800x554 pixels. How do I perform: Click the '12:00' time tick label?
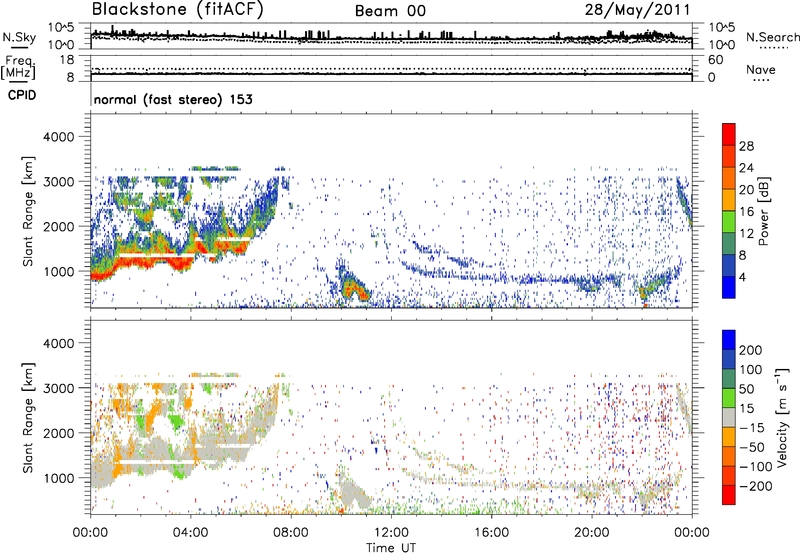pyautogui.click(x=391, y=533)
